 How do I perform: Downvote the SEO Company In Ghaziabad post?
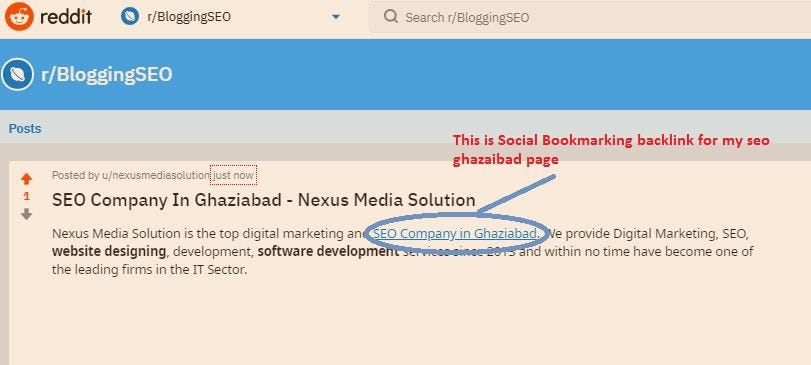[x=26, y=214]
